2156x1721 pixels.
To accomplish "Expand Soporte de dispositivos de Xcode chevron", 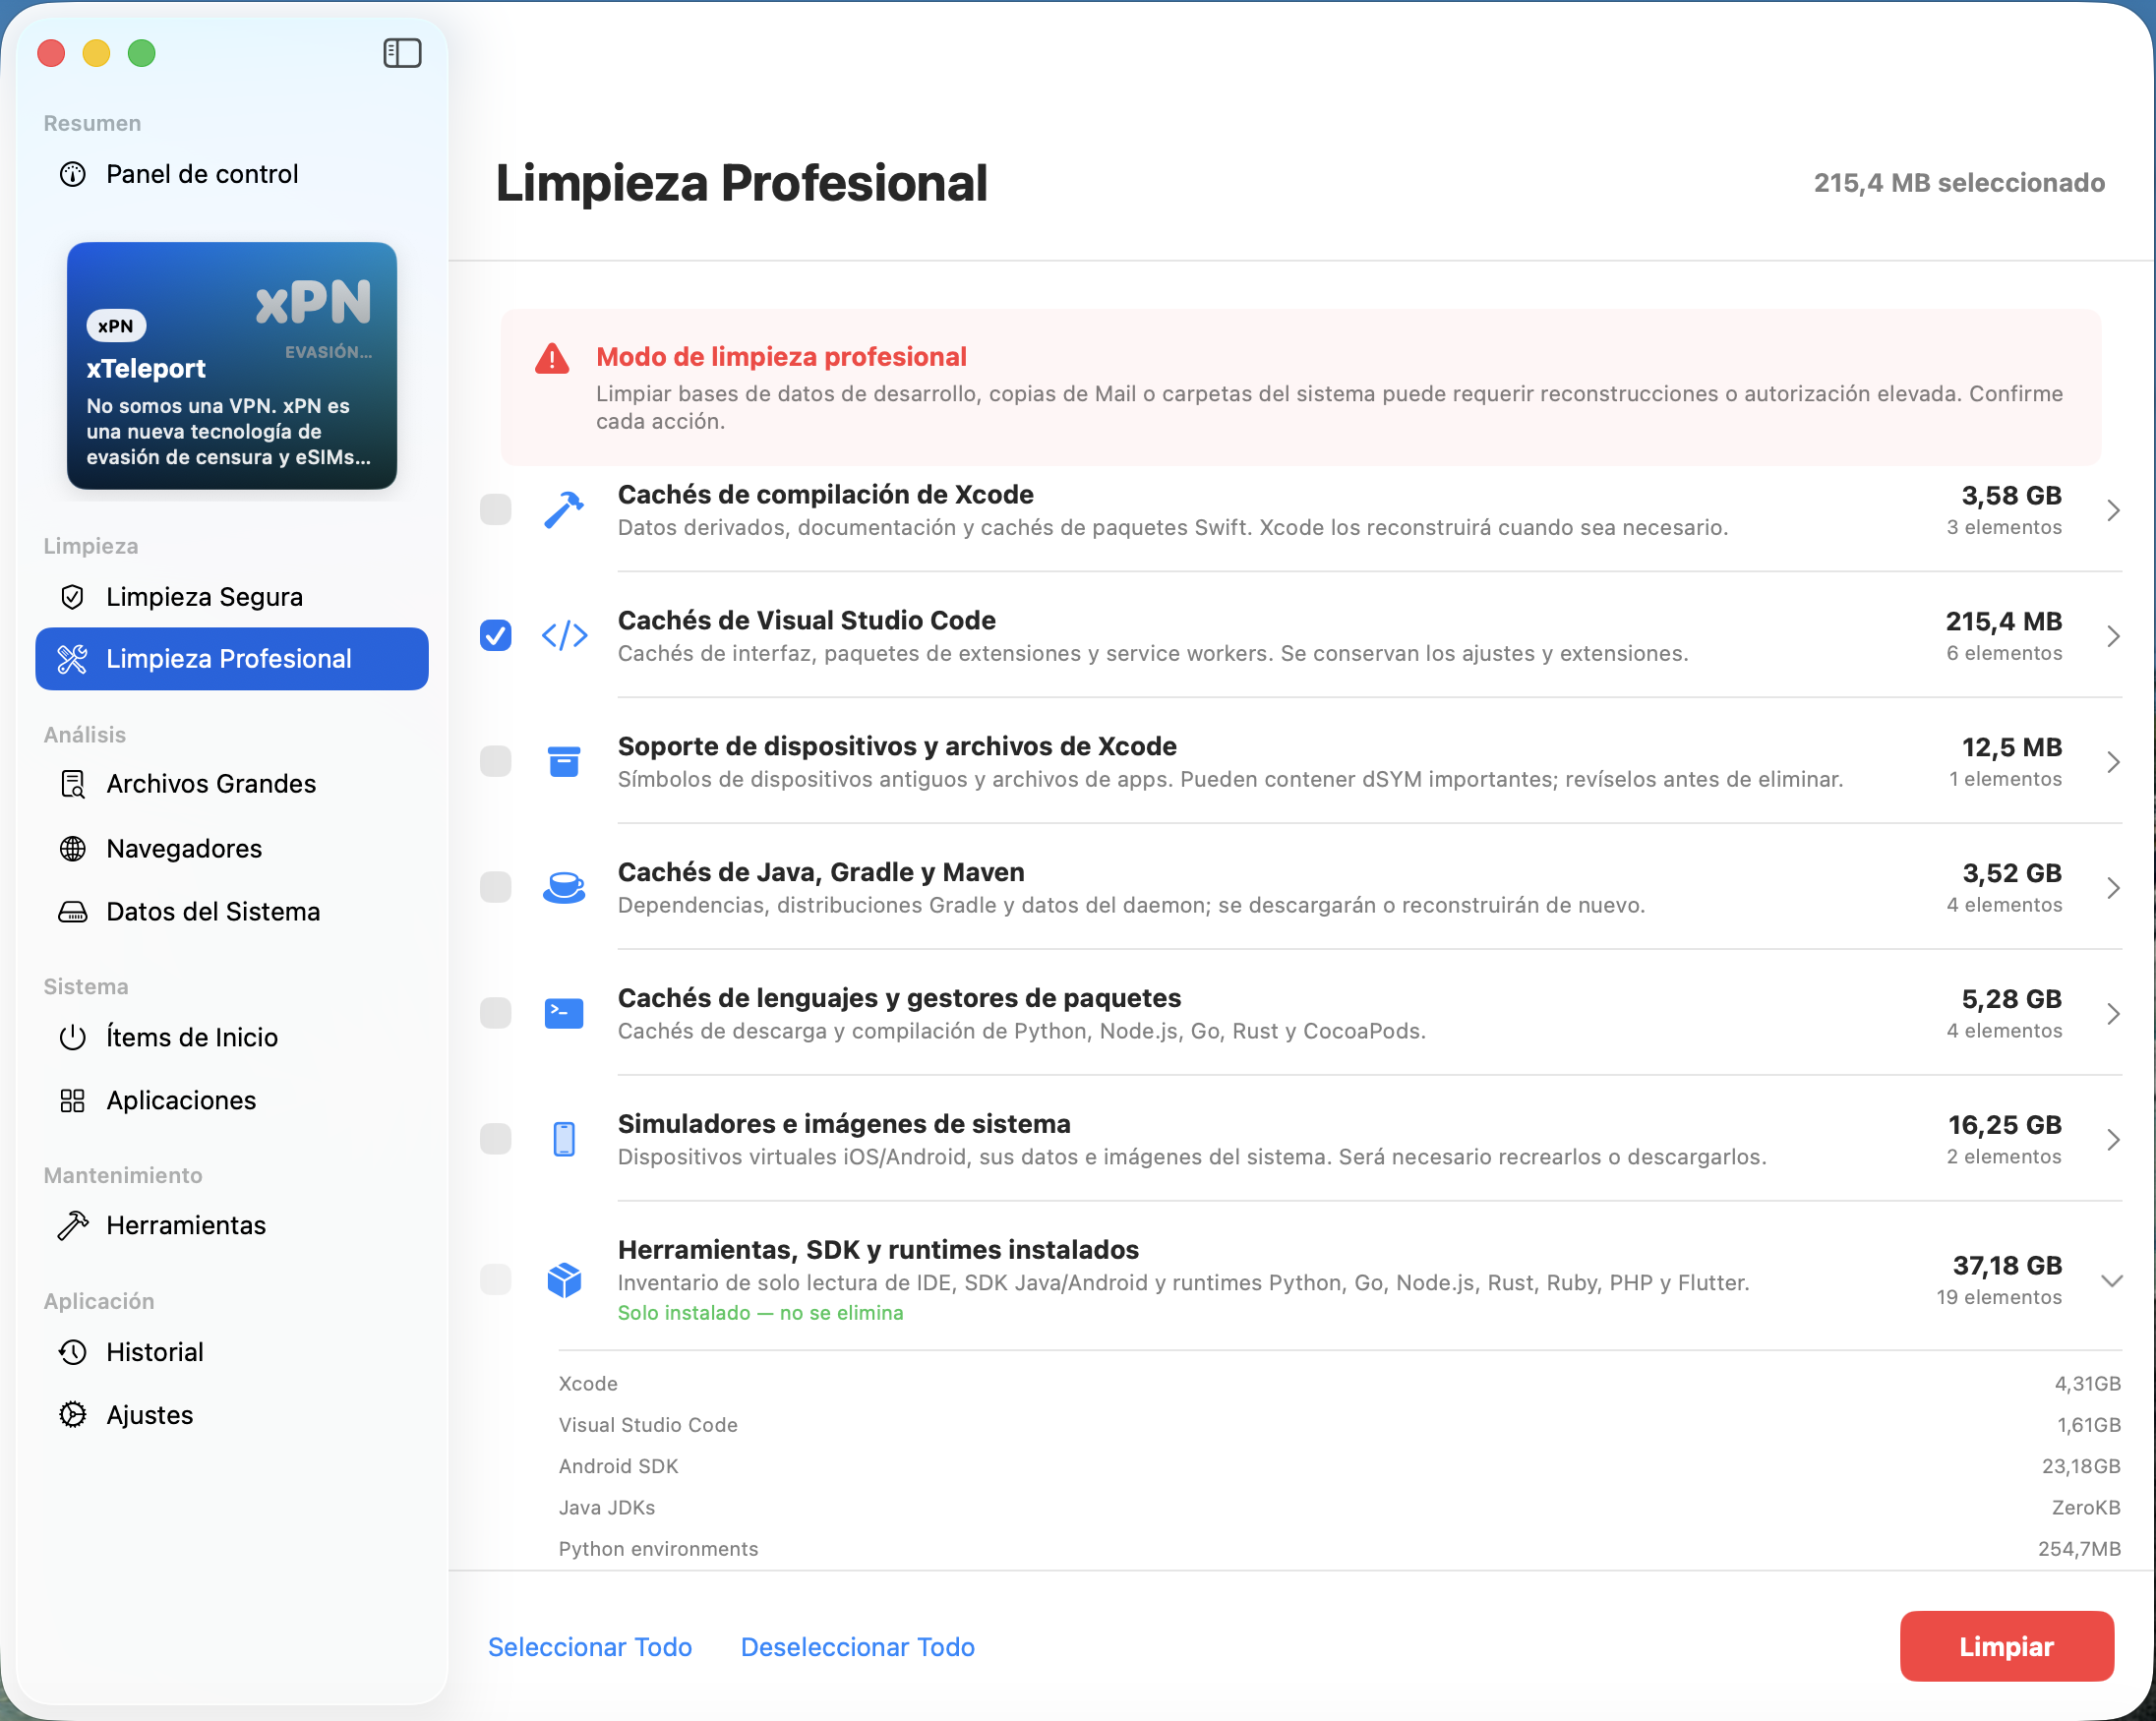I will point(2113,762).
